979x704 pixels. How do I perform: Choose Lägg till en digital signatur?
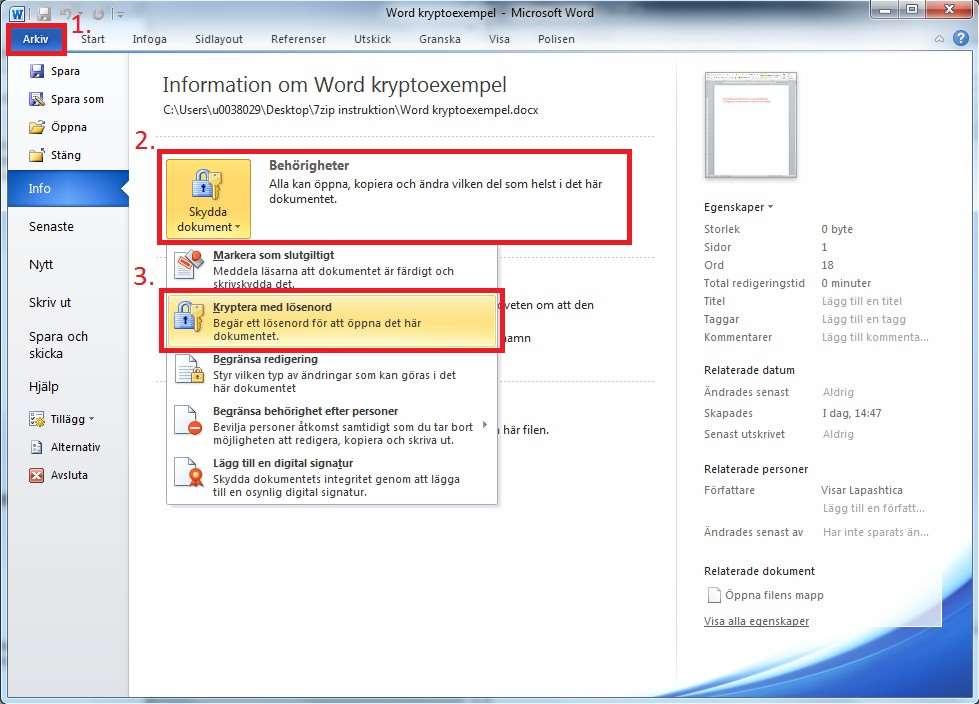(x=332, y=477)
